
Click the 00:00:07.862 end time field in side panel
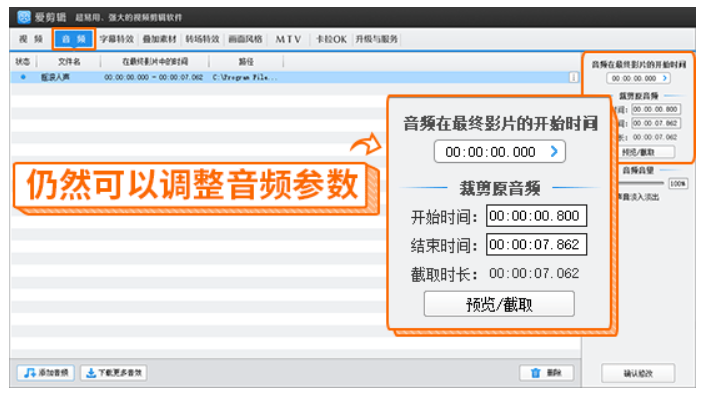pyautogui.click(x=656, y=123)
